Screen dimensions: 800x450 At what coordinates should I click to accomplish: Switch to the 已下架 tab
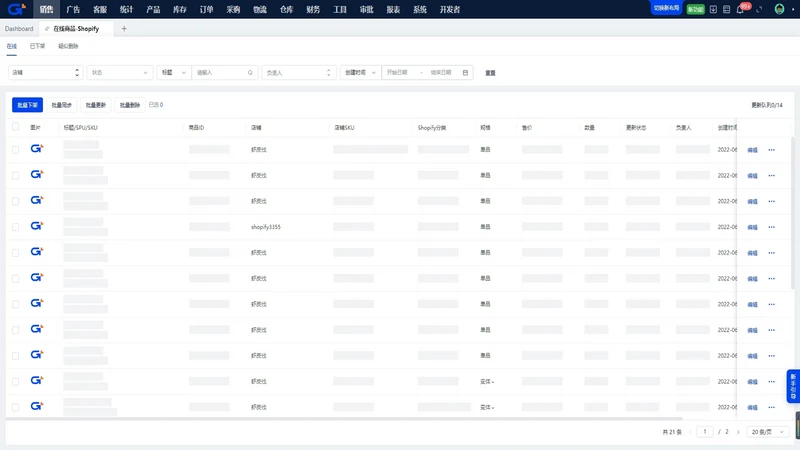pos(37,46)
